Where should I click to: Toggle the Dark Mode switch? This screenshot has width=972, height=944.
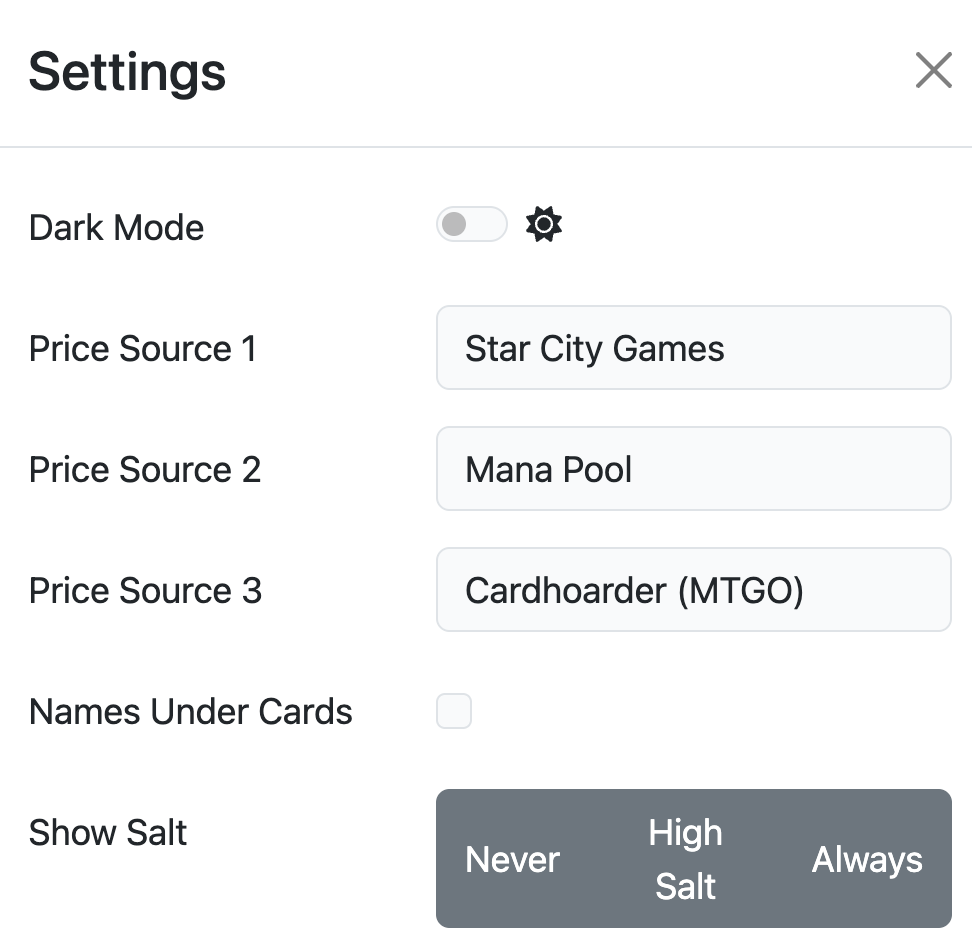[471, 225]
